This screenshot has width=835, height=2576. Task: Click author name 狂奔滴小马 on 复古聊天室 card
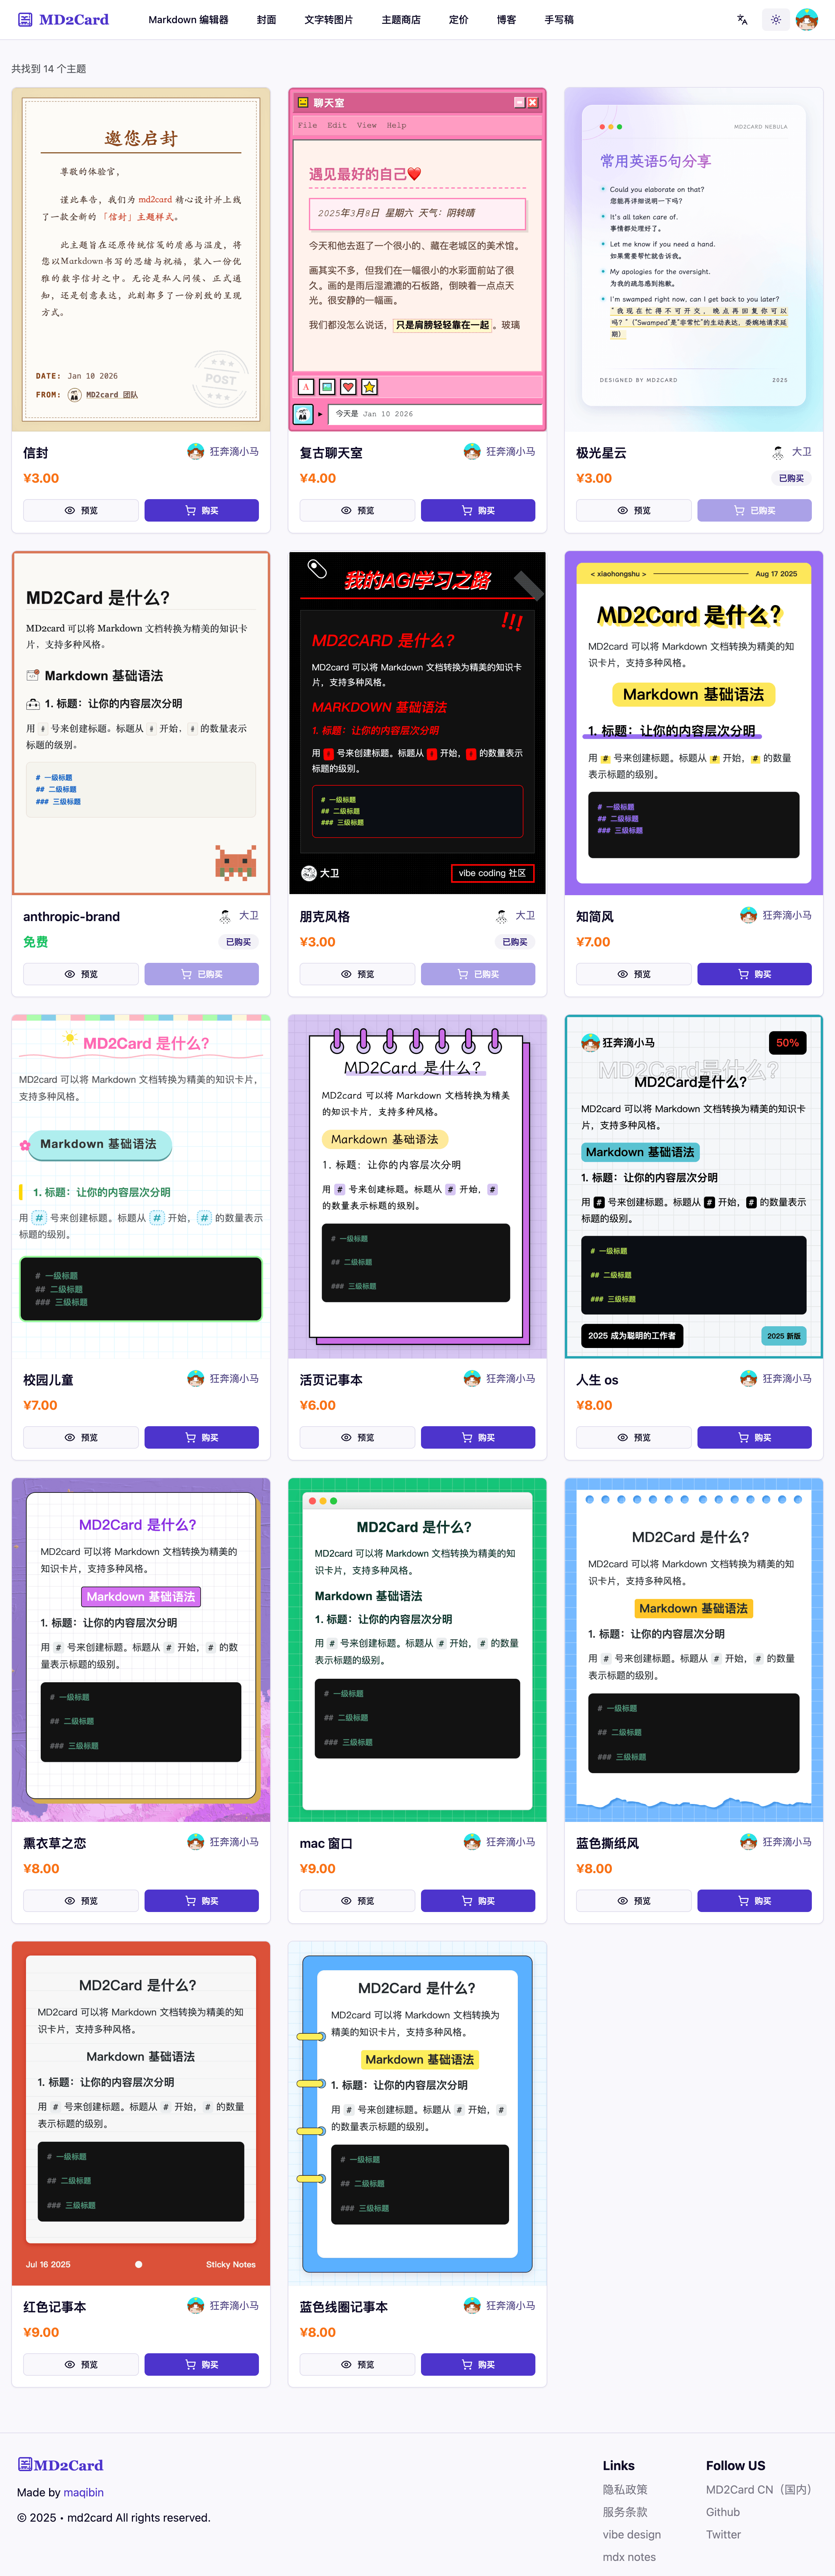click(511, 452)
